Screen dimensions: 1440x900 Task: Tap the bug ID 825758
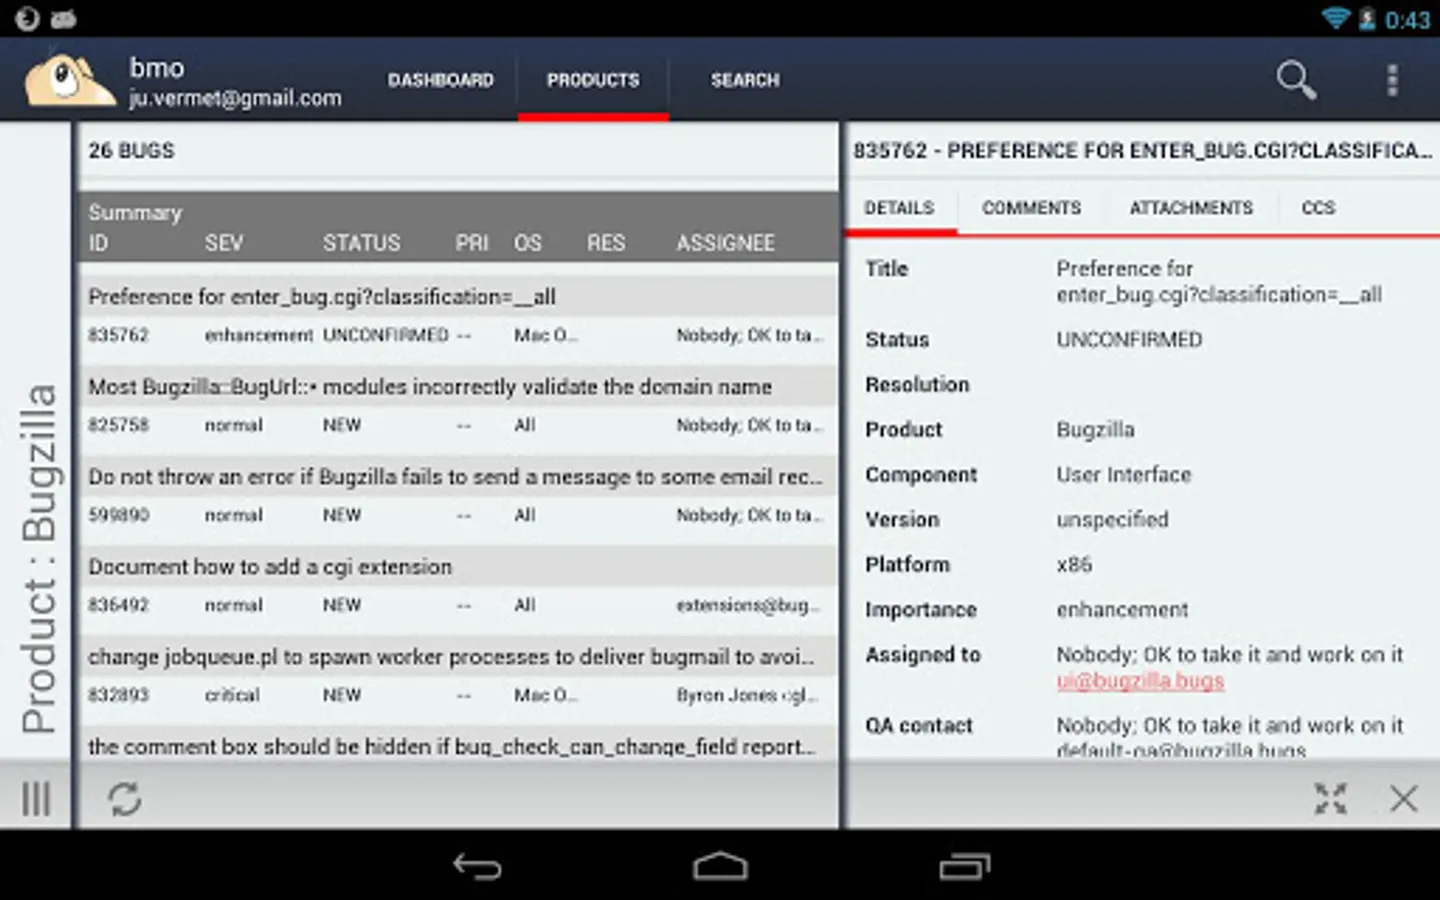[x=118, y=425]
